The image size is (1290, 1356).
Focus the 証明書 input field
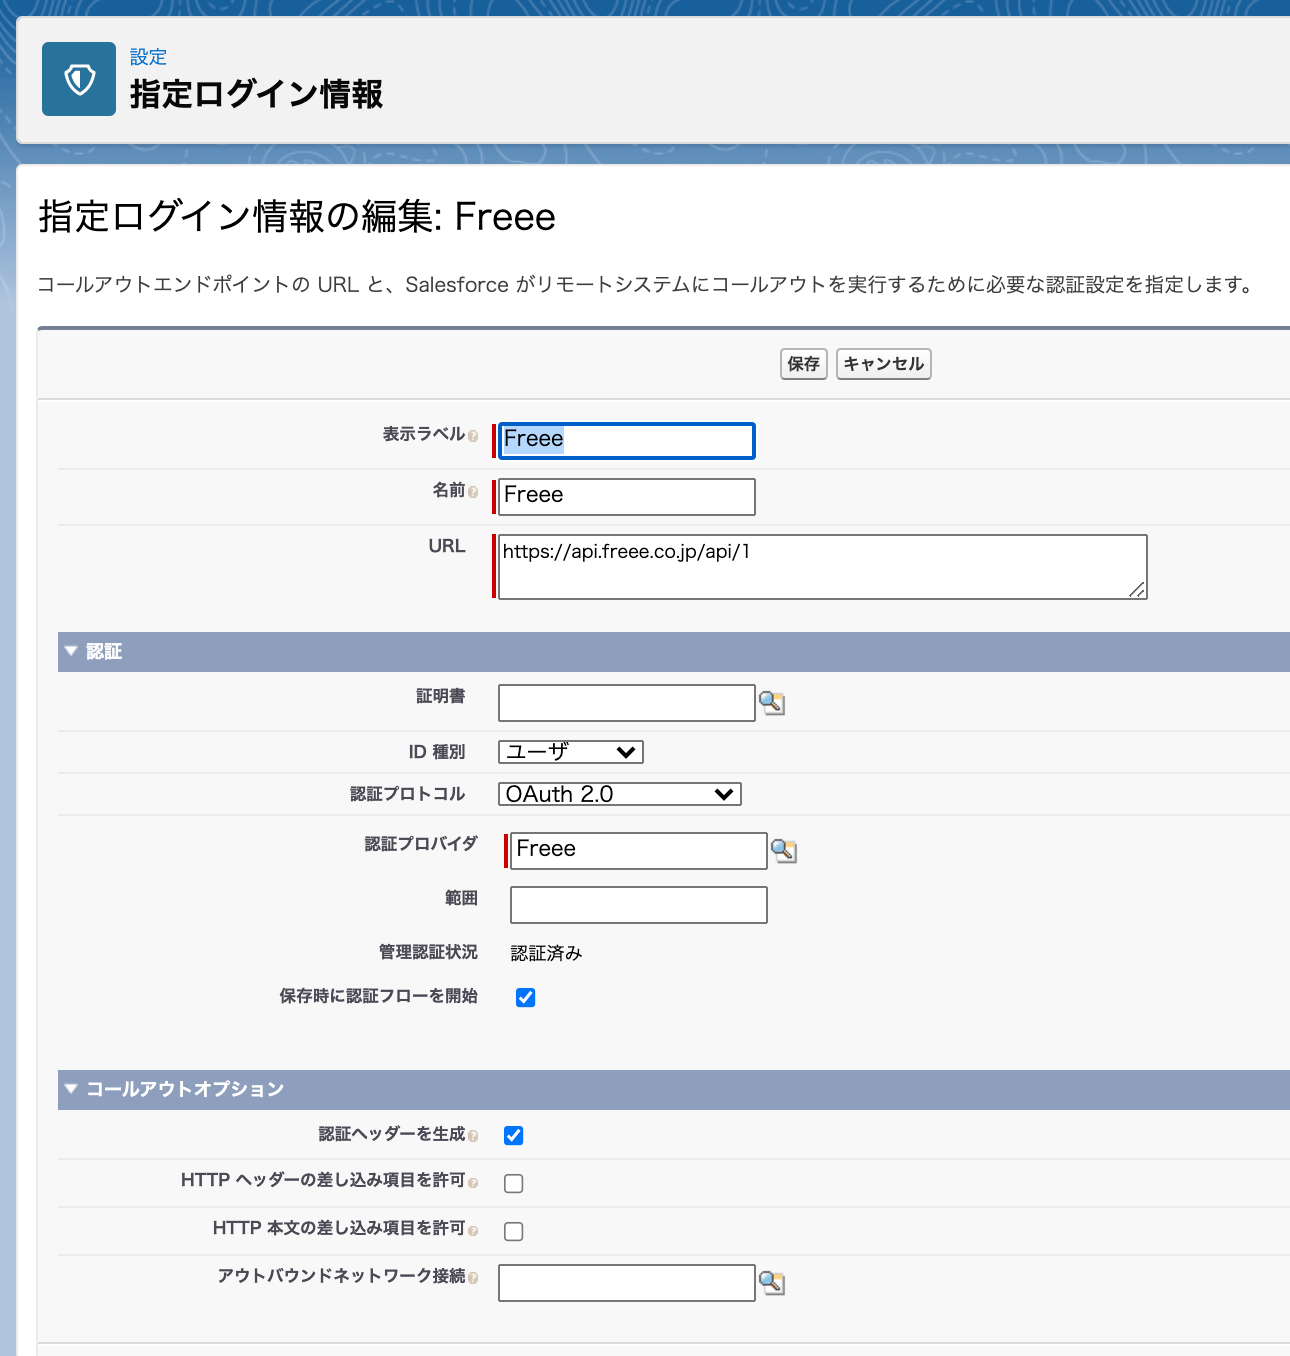point(627,703)
